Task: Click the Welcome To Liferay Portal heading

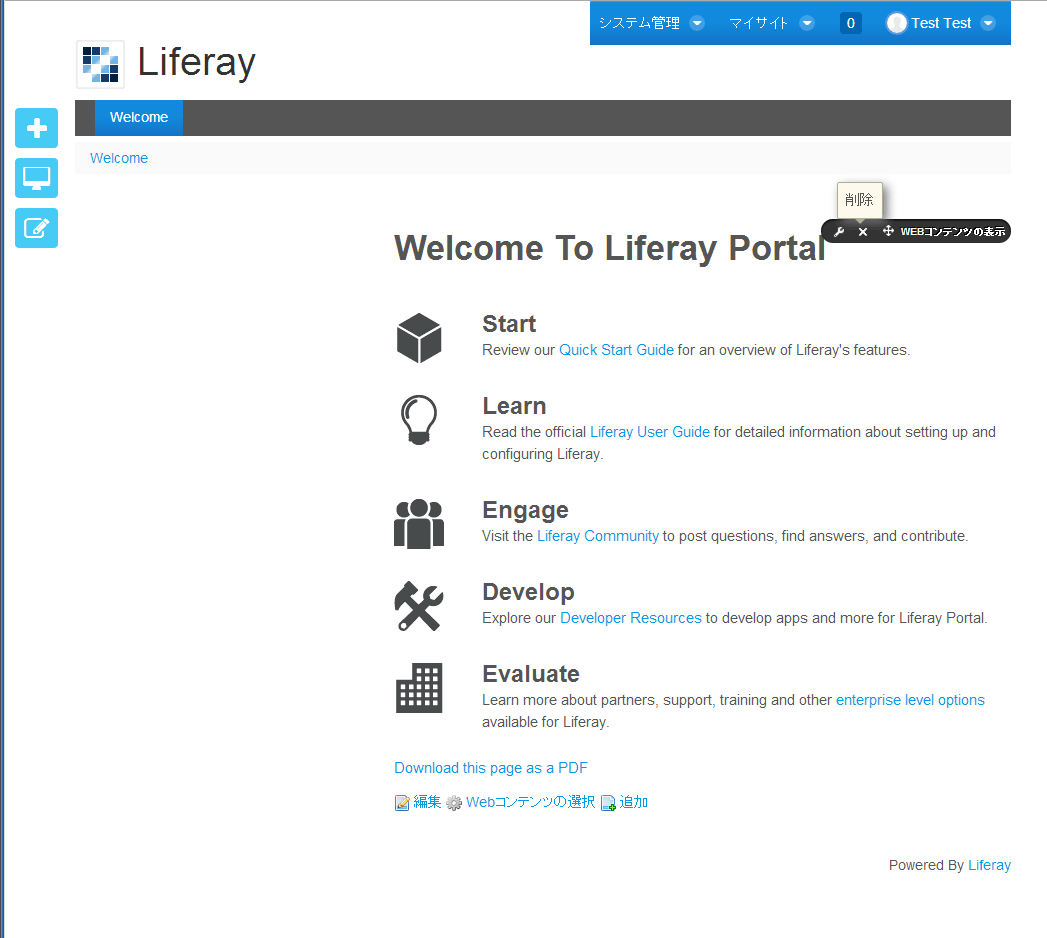Action: point(610,248)
